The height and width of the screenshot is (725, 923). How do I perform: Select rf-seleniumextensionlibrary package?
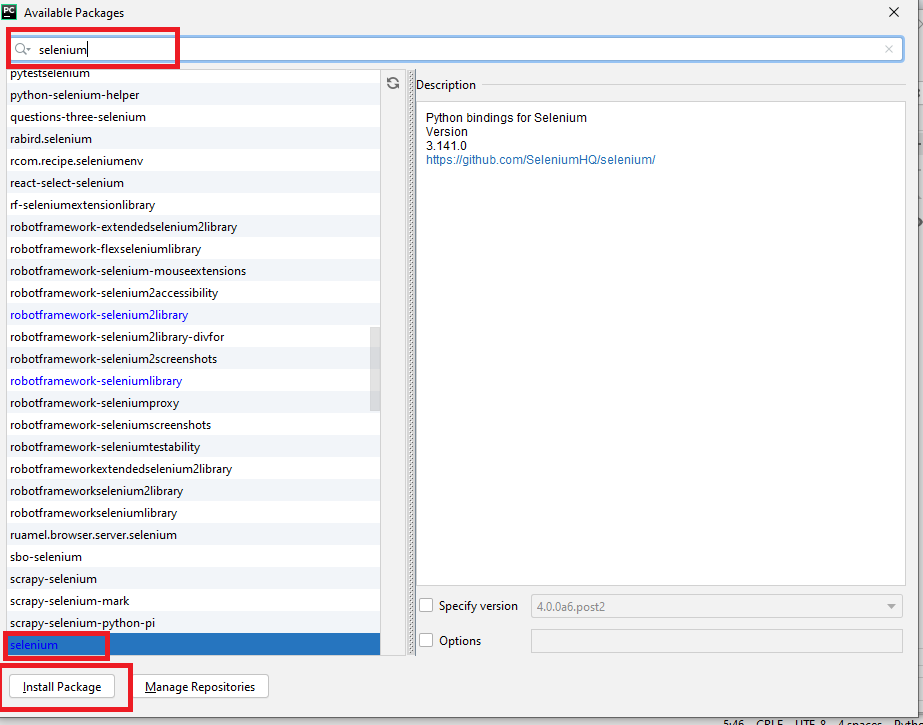click(x=194, y=205)
